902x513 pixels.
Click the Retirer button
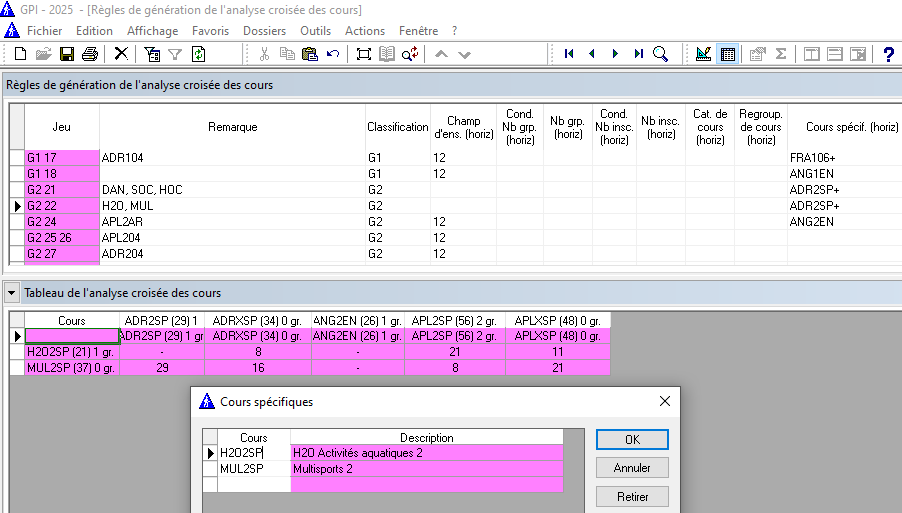pos(631,496)
